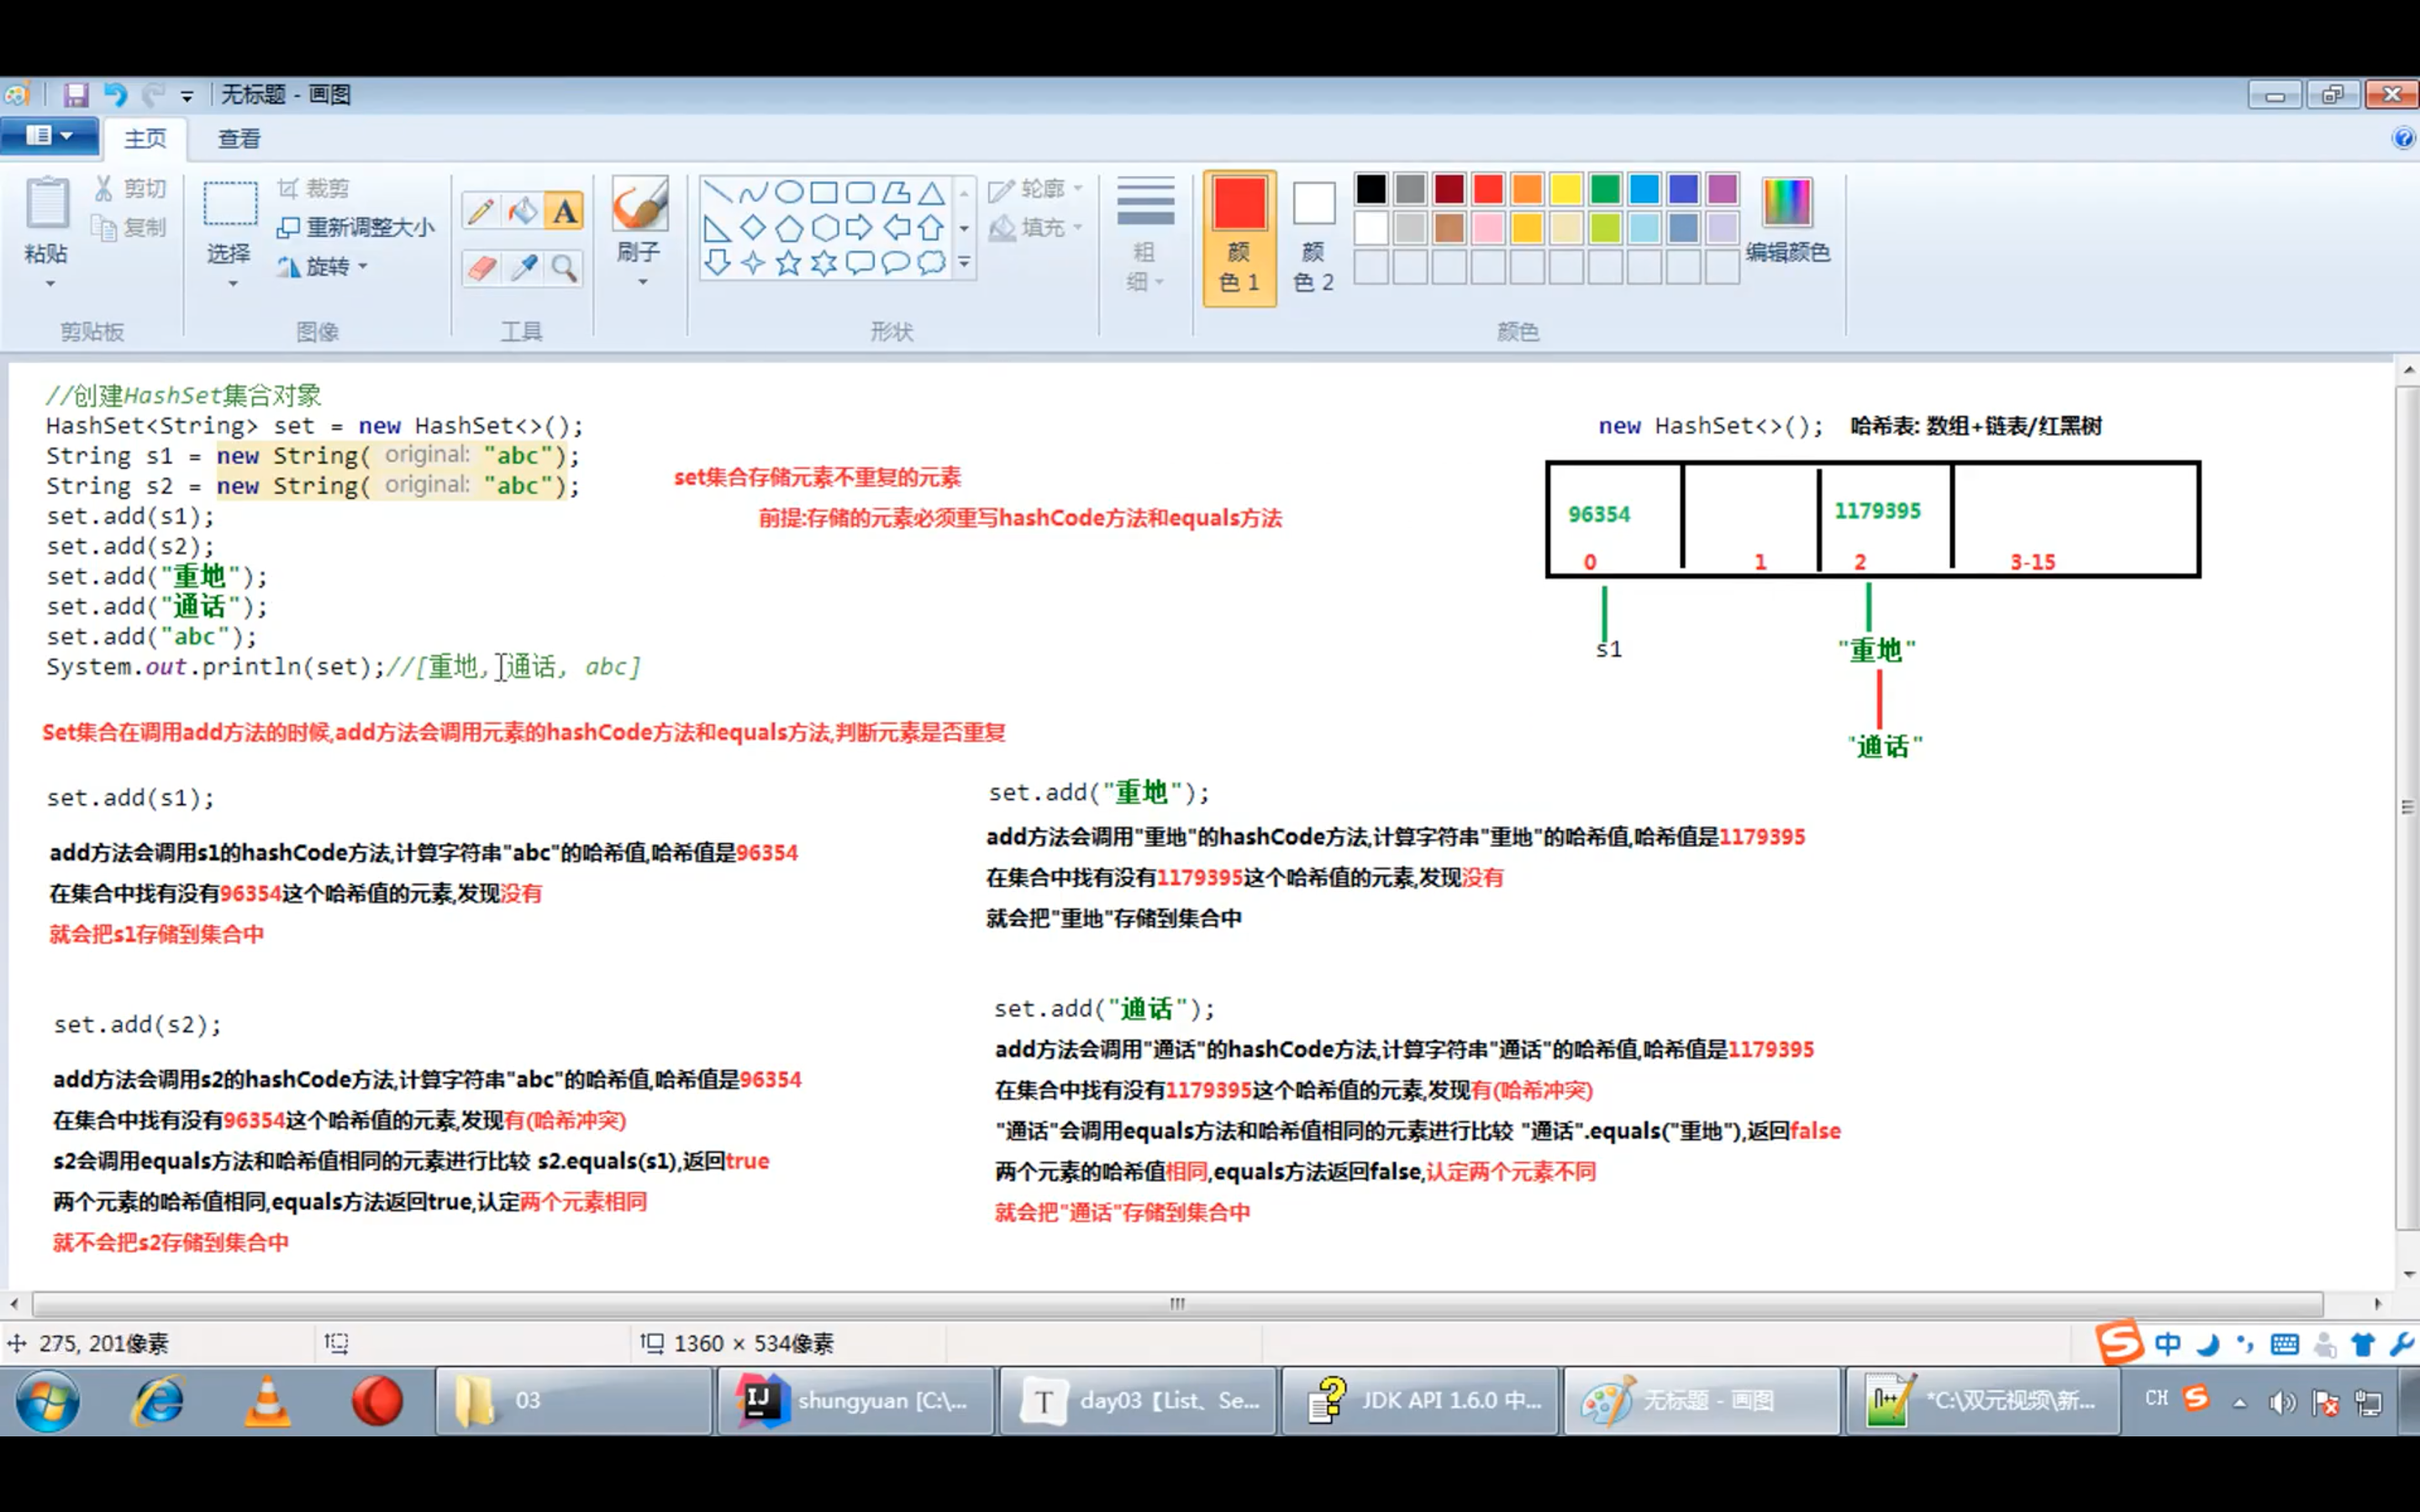Open Internet Explorer from taskbar

tap(159, 1401)
